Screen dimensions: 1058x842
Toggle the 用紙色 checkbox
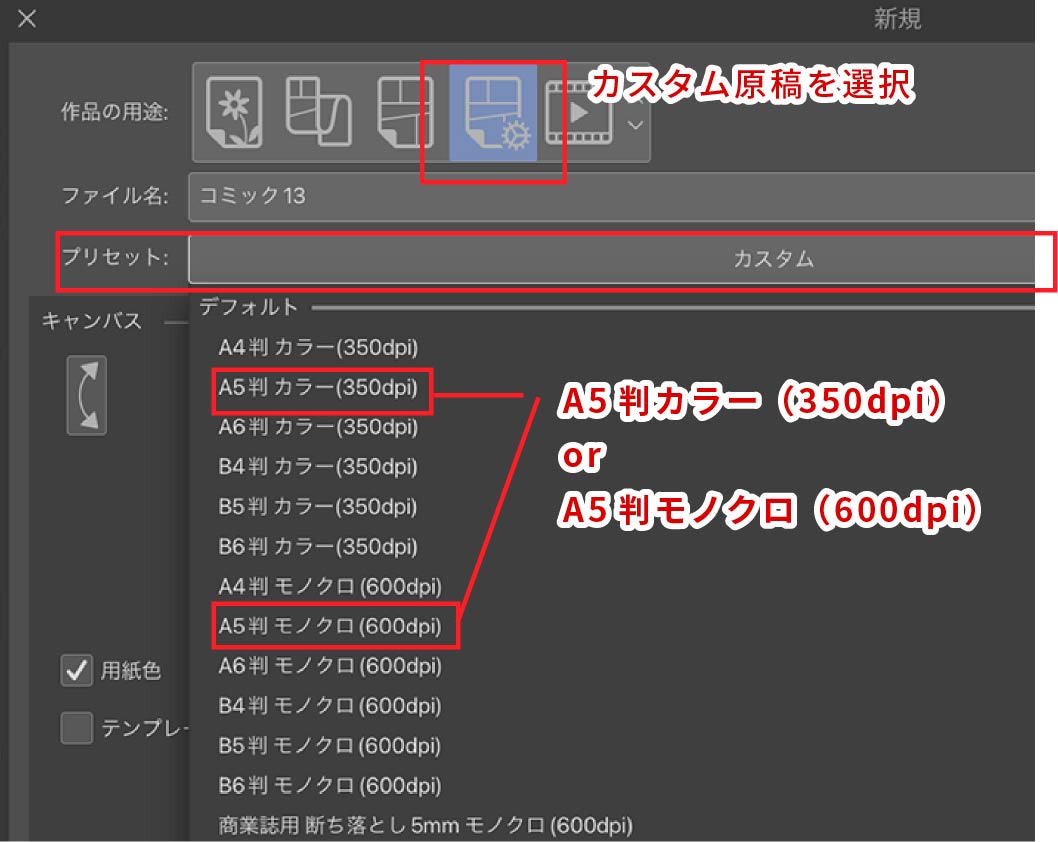click(77, 671)
